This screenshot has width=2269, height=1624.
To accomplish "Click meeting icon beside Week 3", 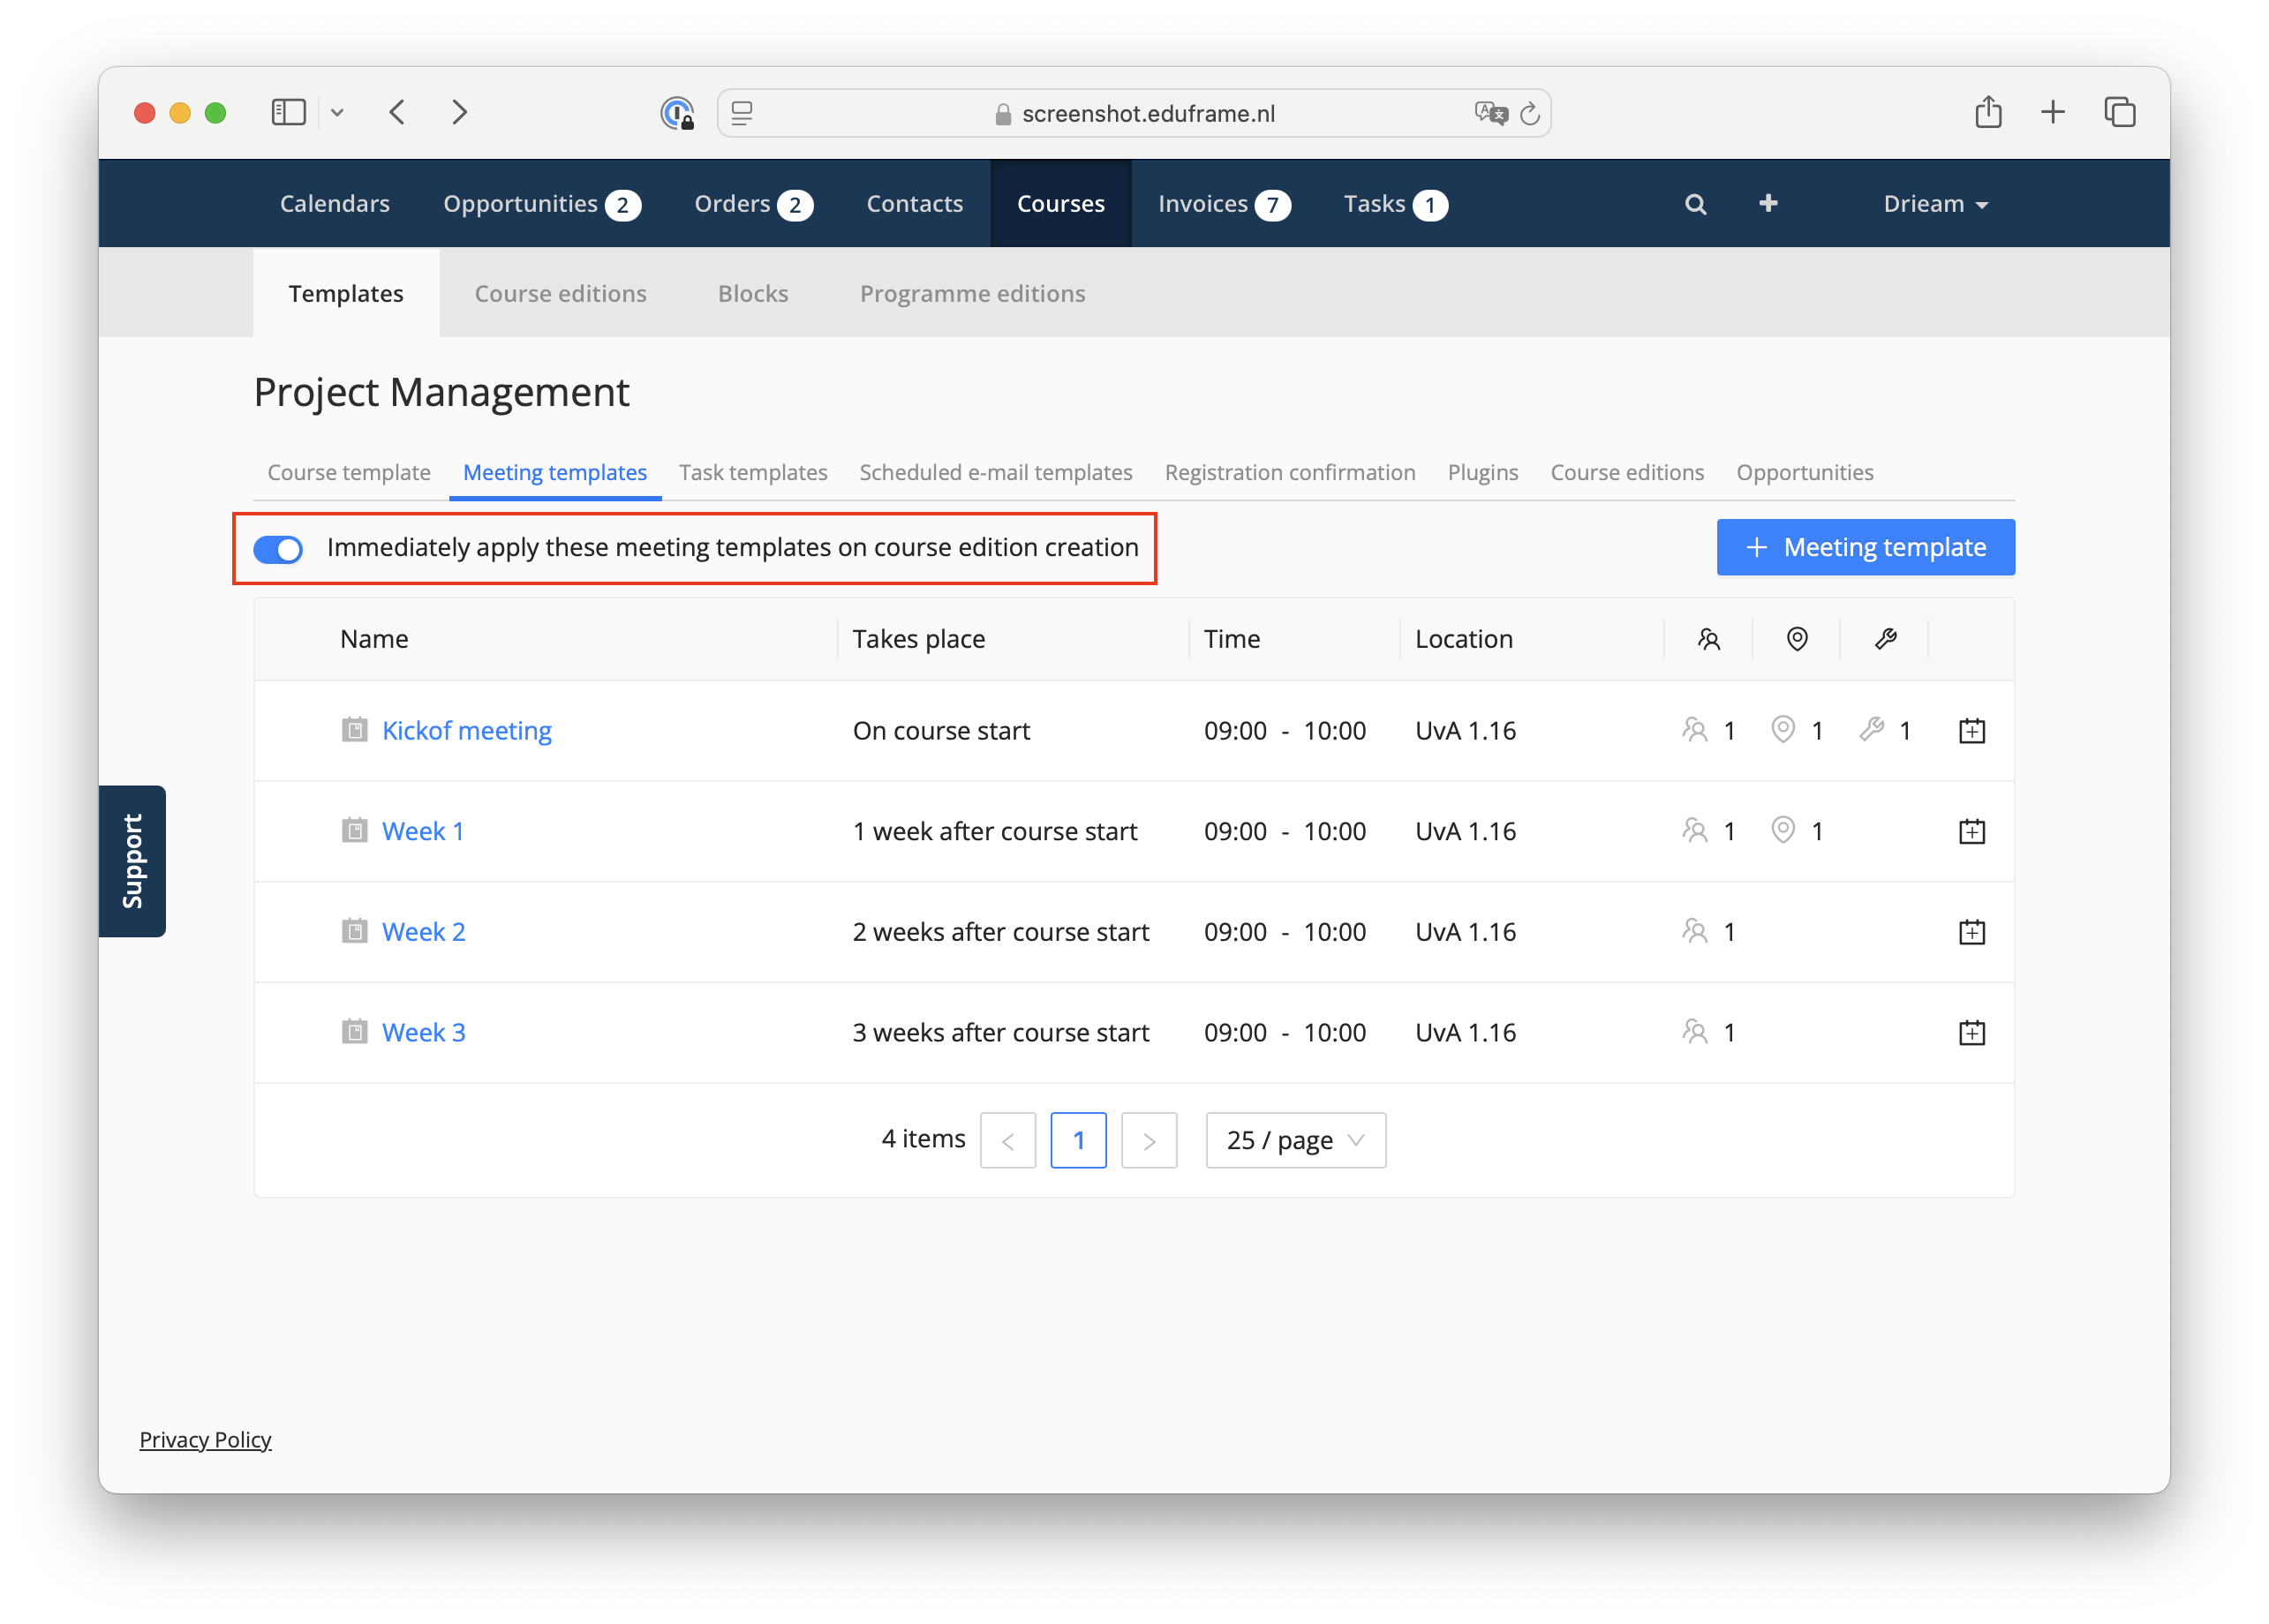I will tap(354, 1031).
